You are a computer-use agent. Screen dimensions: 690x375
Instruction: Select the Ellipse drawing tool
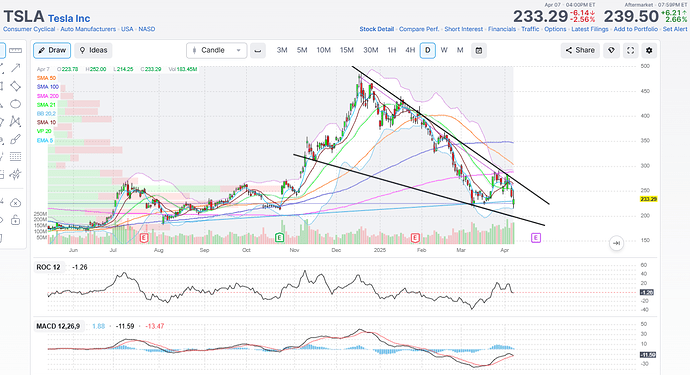tap(15, 104)
